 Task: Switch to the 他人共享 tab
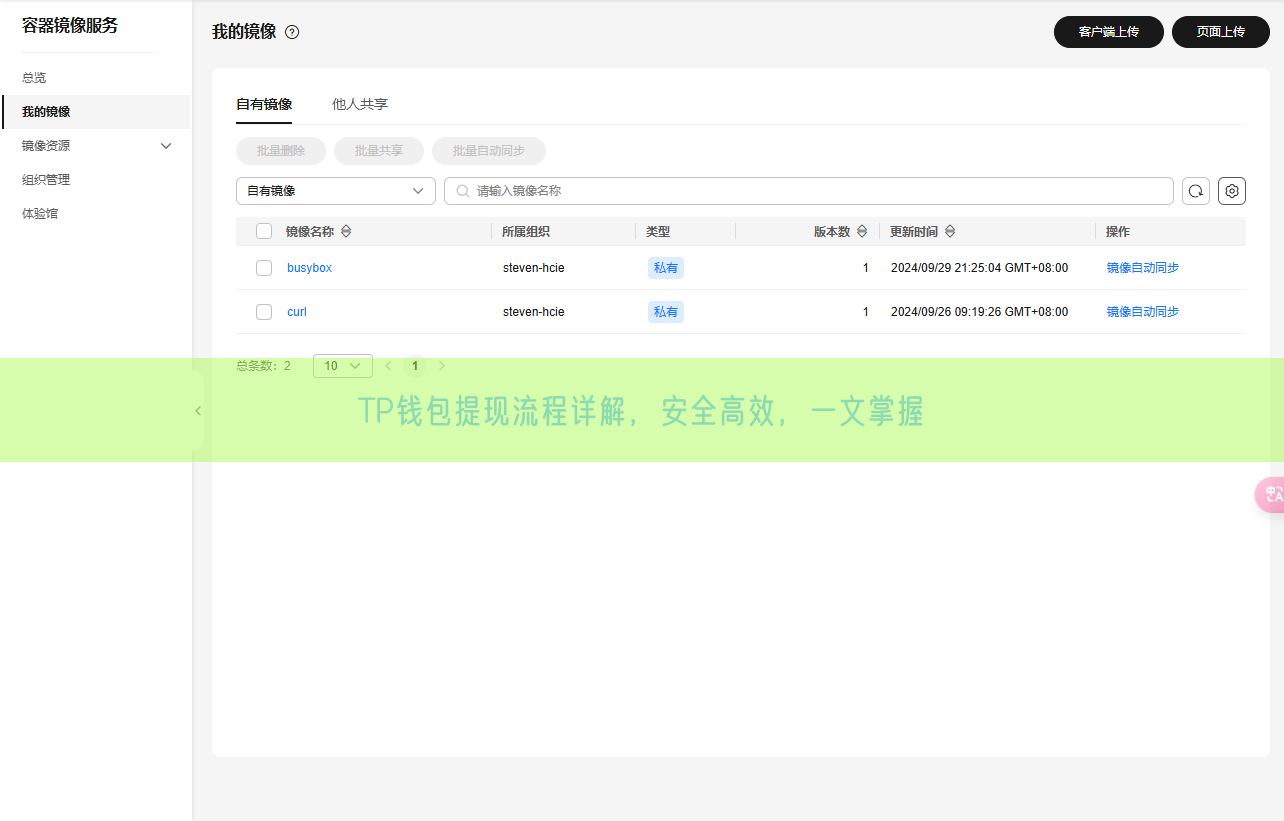pyautogui.click(x=360, y=104)
